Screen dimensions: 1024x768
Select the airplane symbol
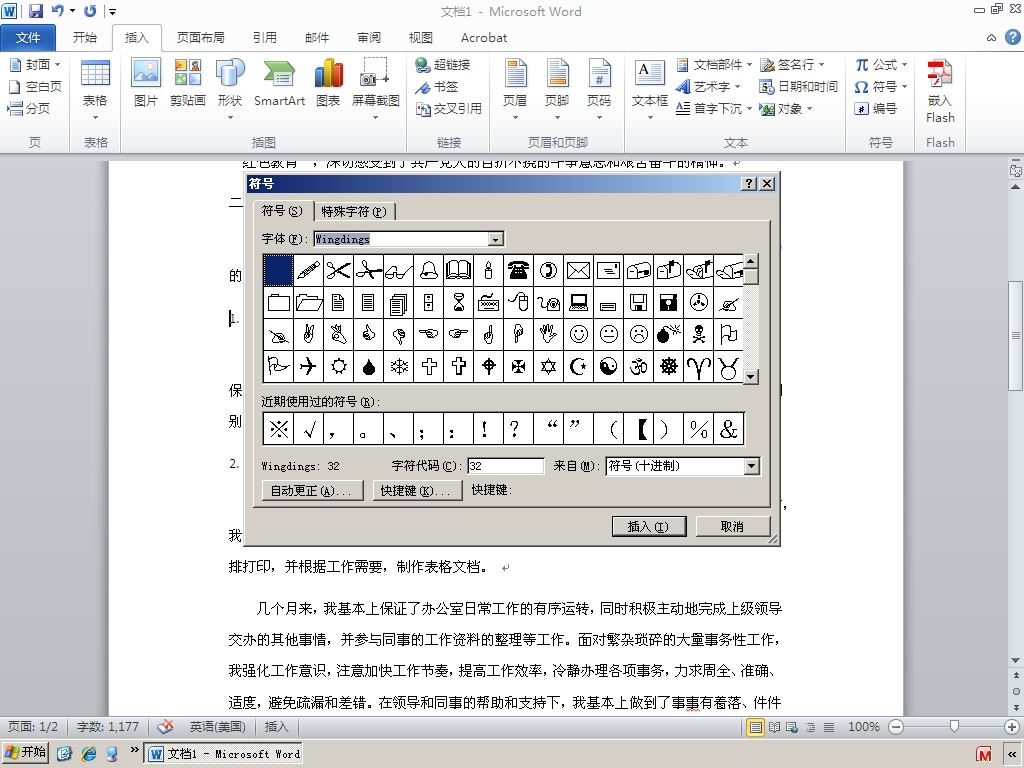[308, 366]
